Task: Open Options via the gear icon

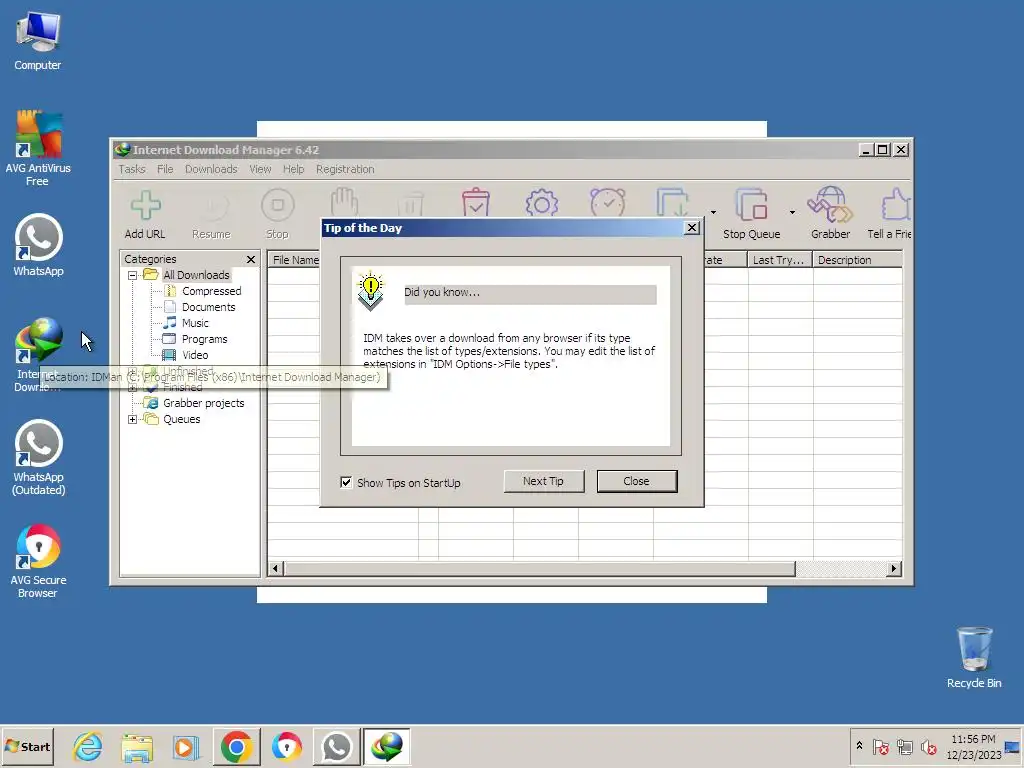Action: coord(542,203)
